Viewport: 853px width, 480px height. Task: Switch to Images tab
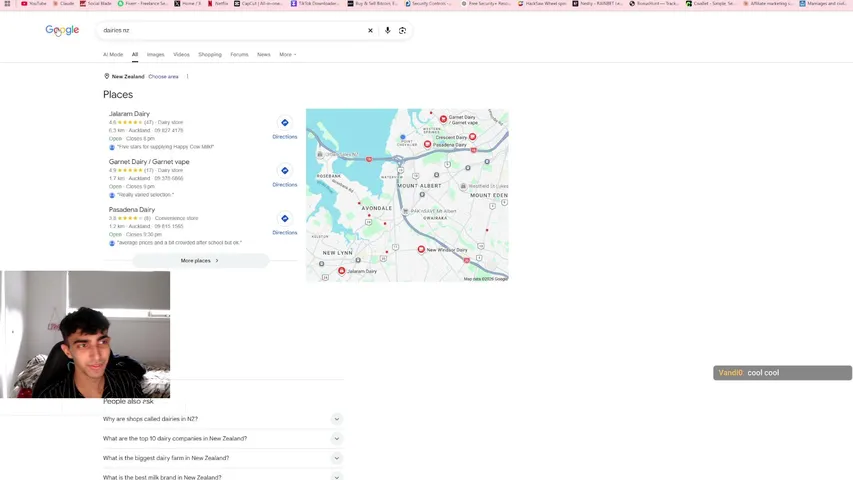pos(156,54)
